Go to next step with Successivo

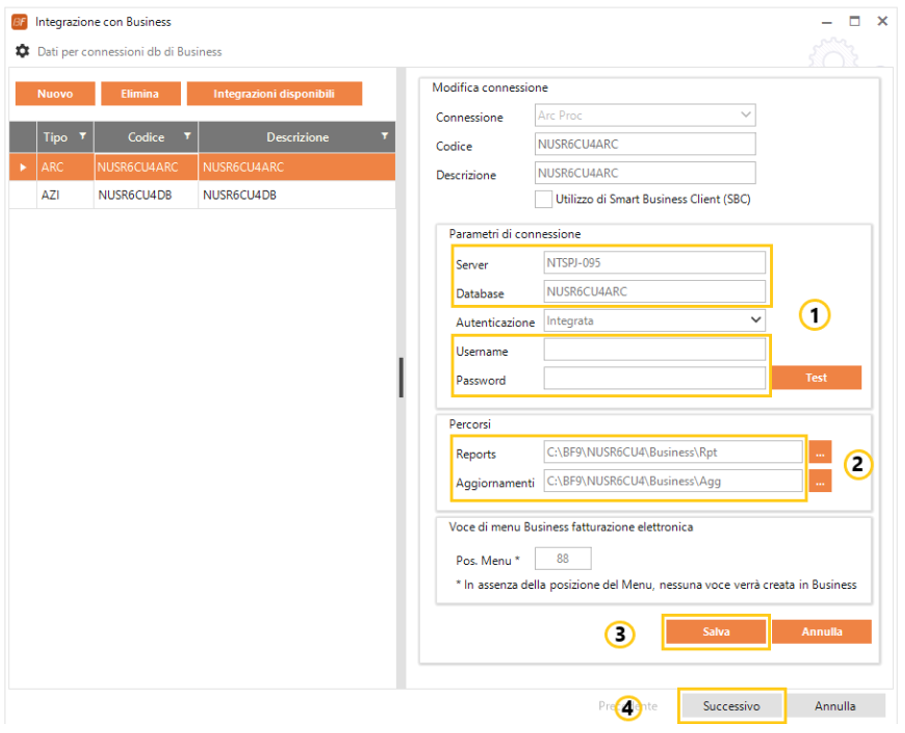[x=731, y=706]
